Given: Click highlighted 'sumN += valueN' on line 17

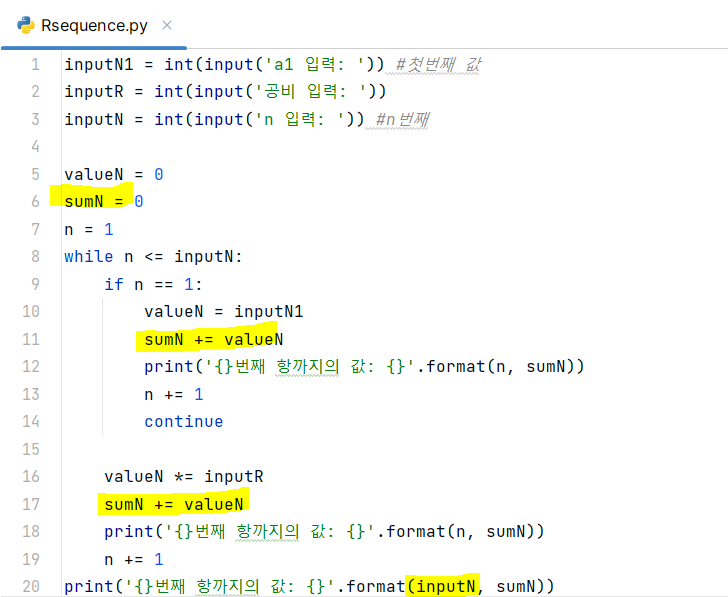Looking at the screenshot, I should click(174, 504).
